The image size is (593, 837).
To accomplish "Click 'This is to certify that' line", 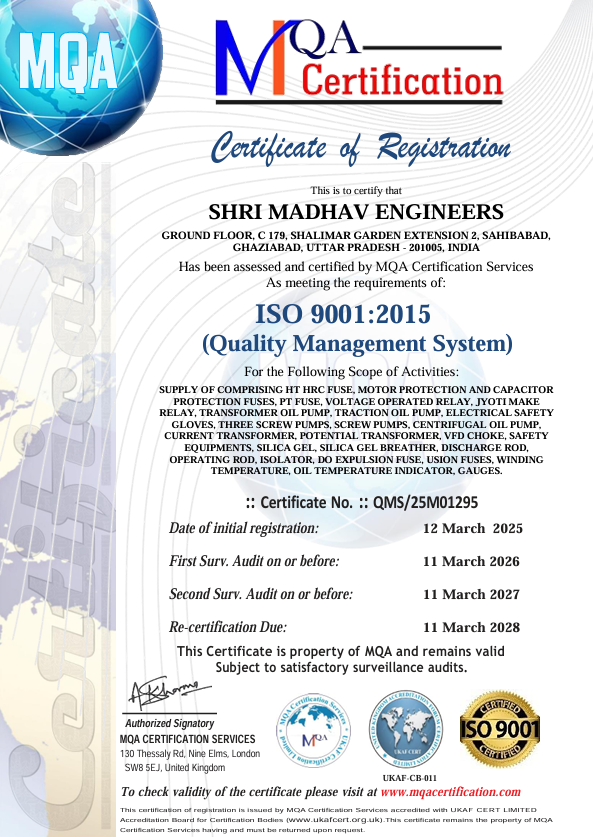I will pyautogui.click(x=356, y=190).
